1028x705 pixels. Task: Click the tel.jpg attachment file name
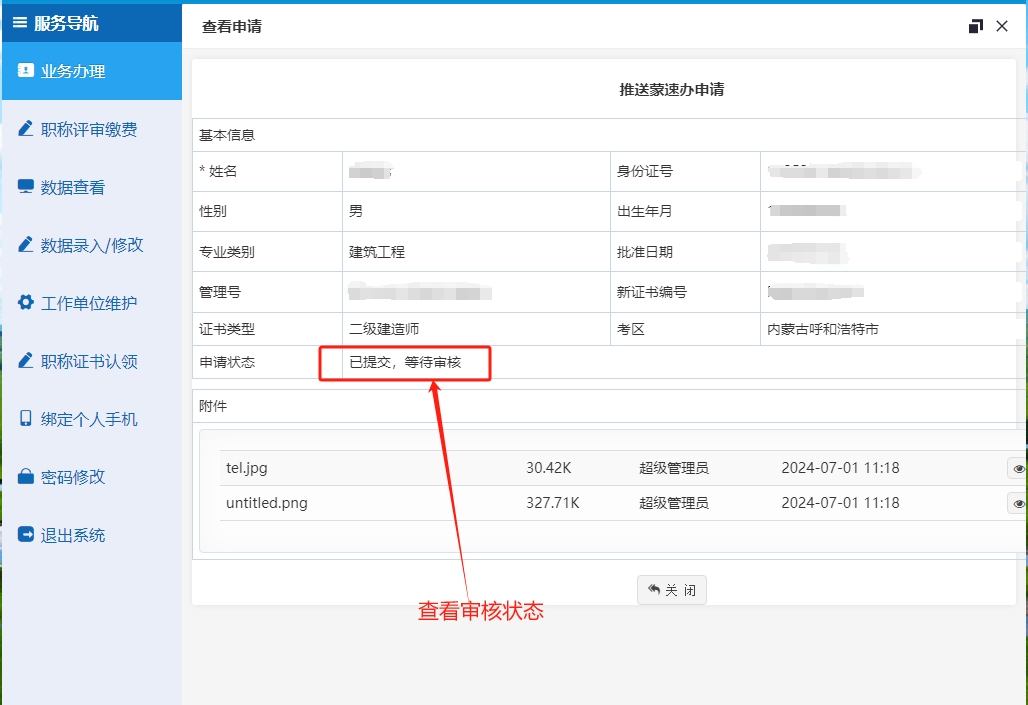tap(247, 468)
